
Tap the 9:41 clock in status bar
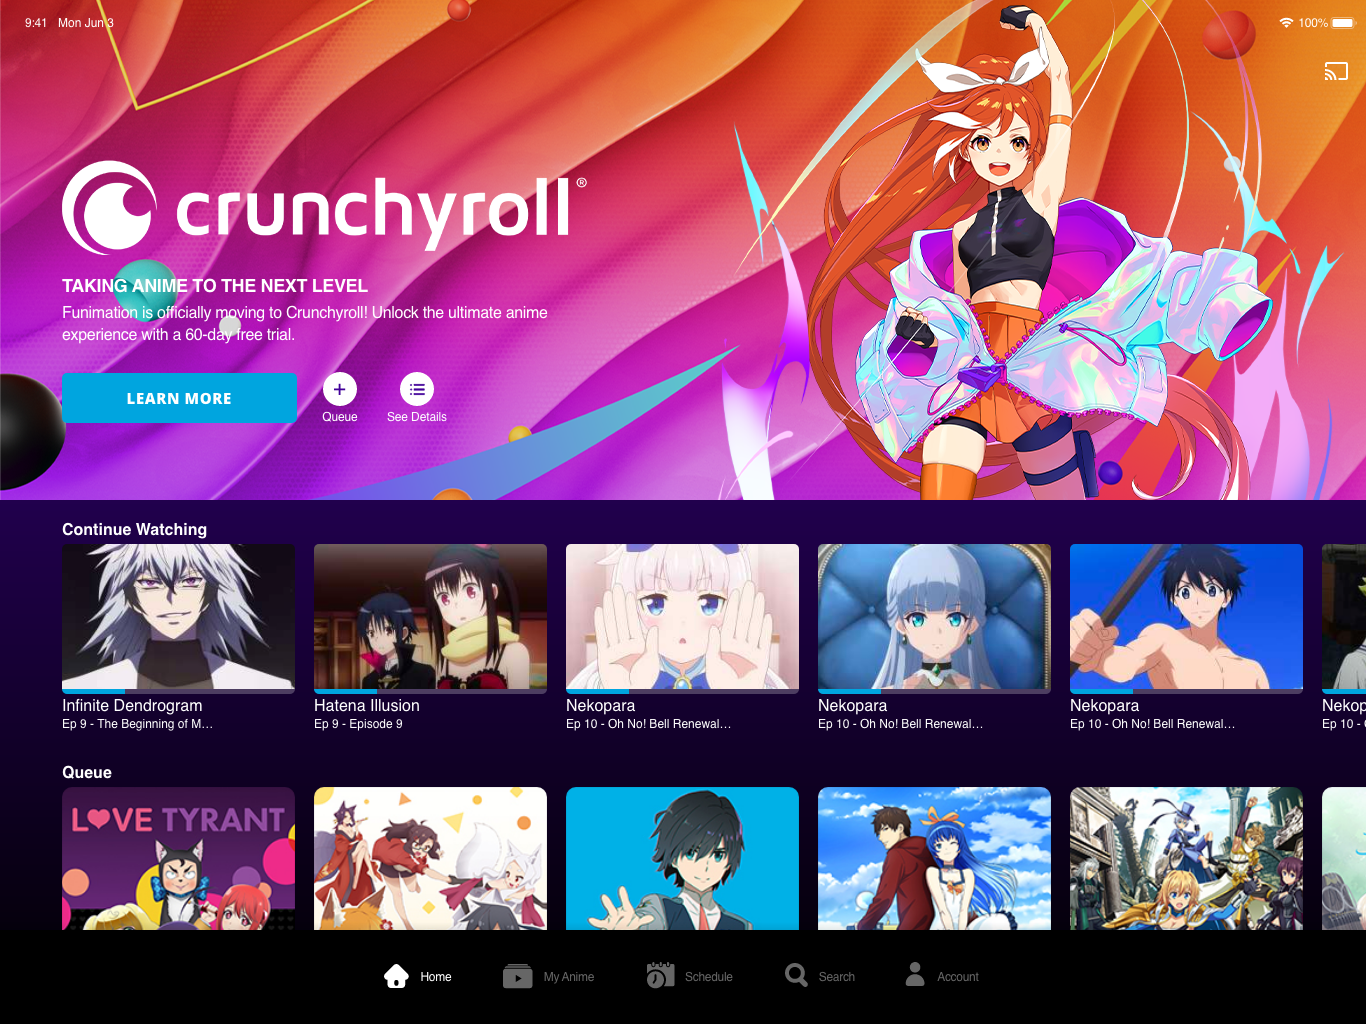click(x=36, y=22)
